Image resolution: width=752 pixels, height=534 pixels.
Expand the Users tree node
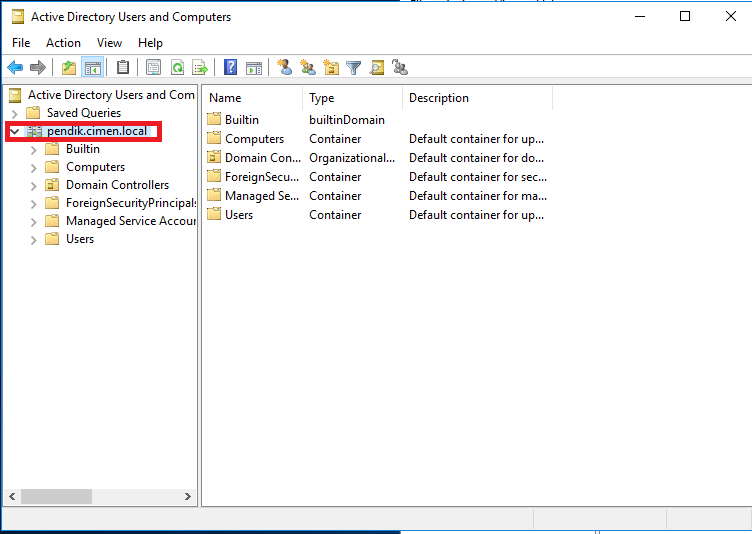[34, 240]
